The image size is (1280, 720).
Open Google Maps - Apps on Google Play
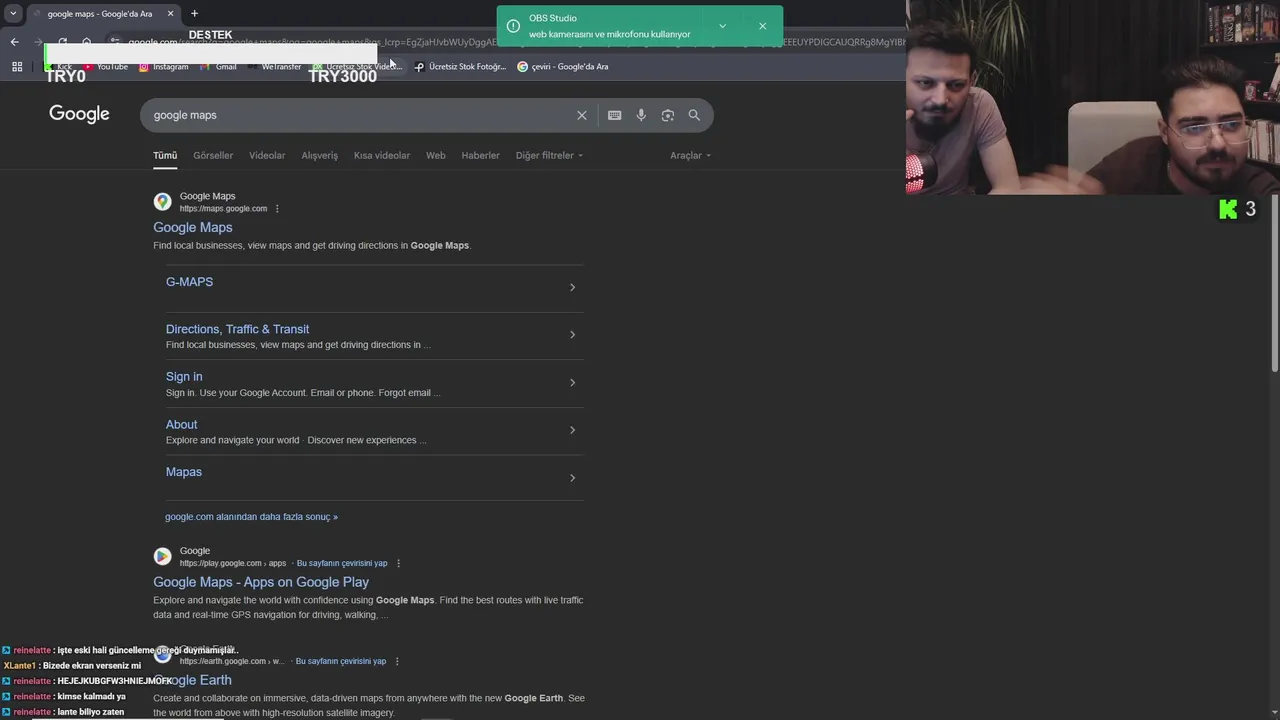point(261,582)
